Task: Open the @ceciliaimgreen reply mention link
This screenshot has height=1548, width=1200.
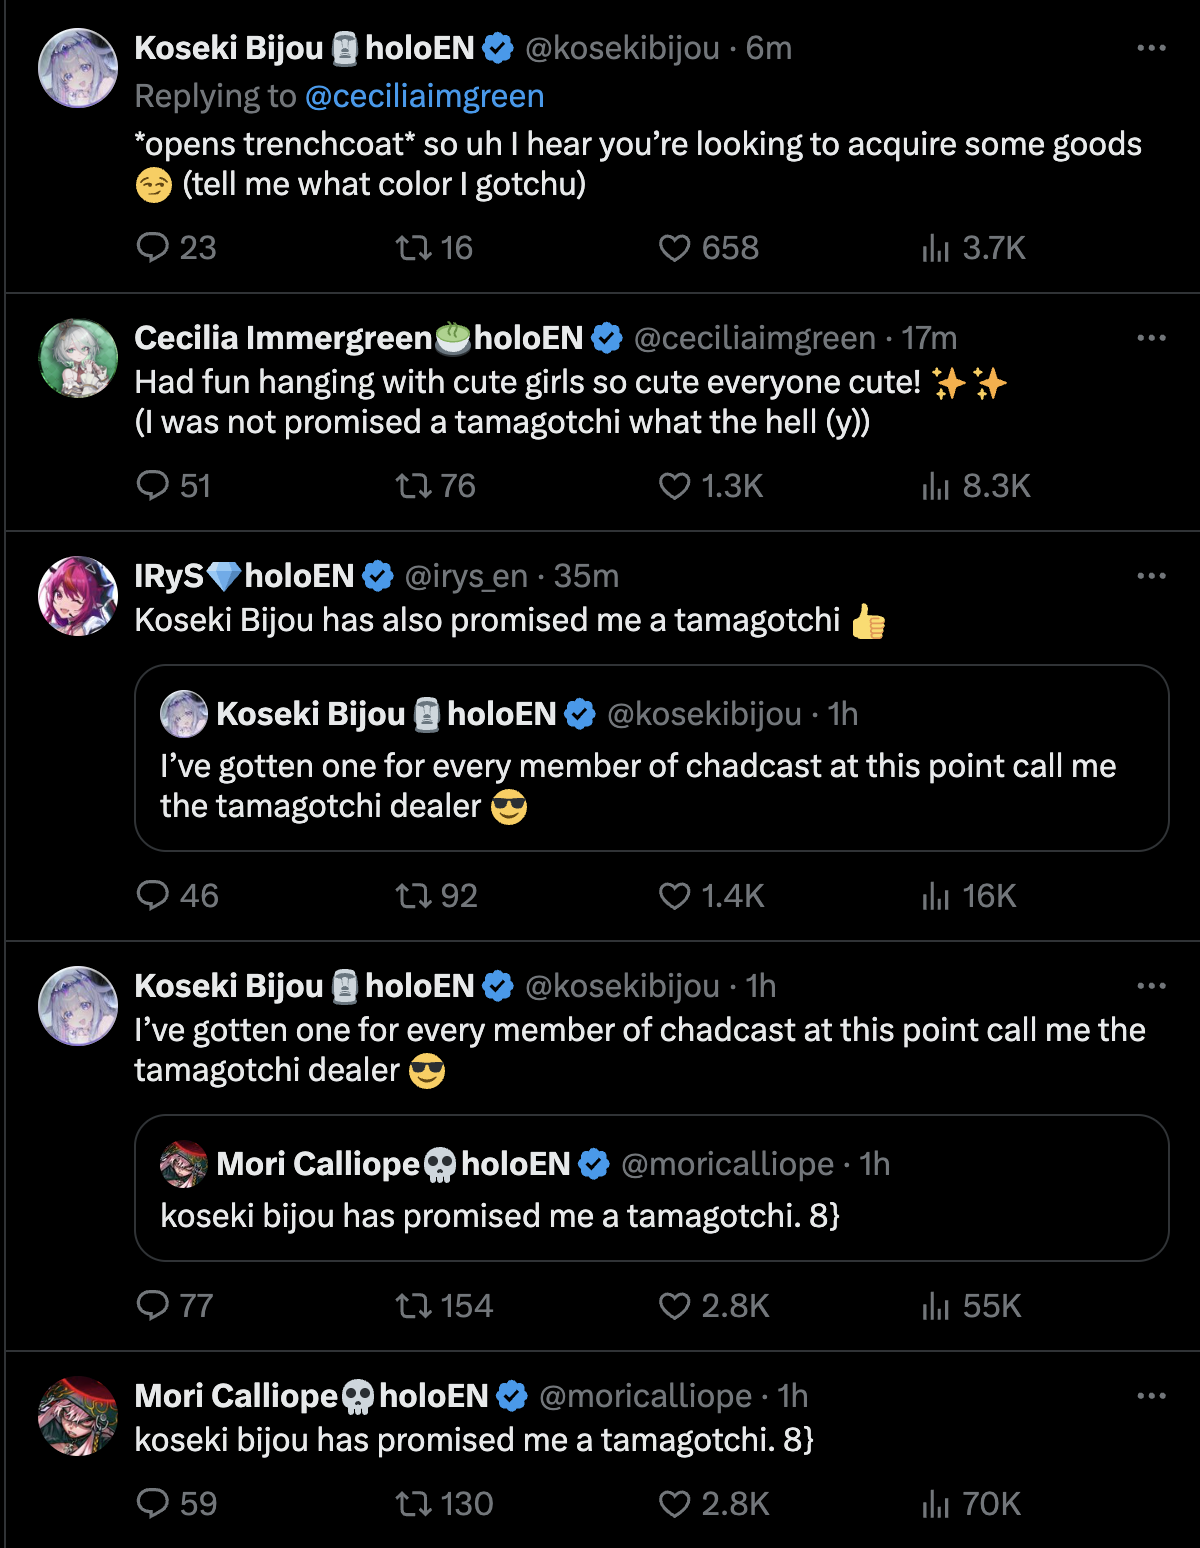Action: pos(424,96)
